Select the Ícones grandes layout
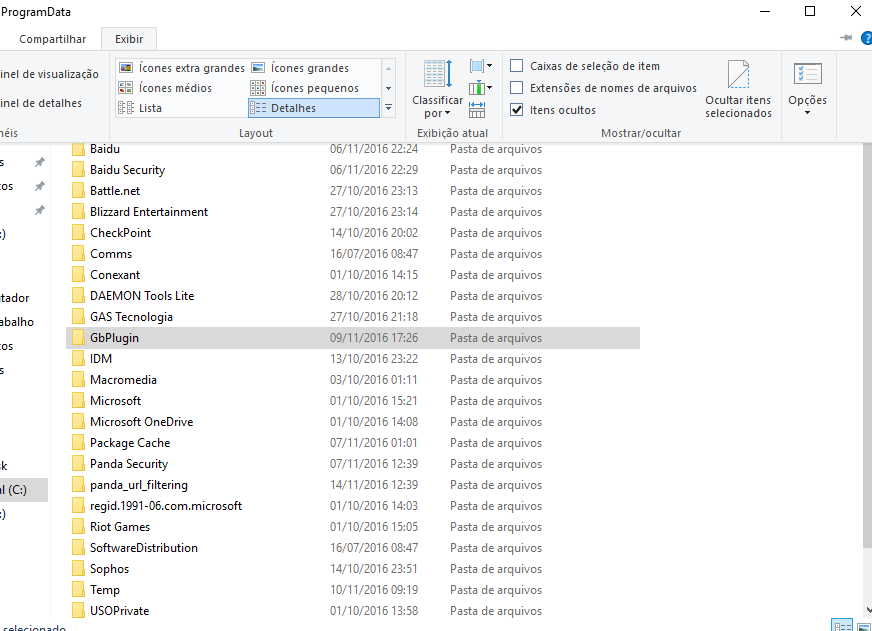Screen dimensions: 872x631 (300, 68)
